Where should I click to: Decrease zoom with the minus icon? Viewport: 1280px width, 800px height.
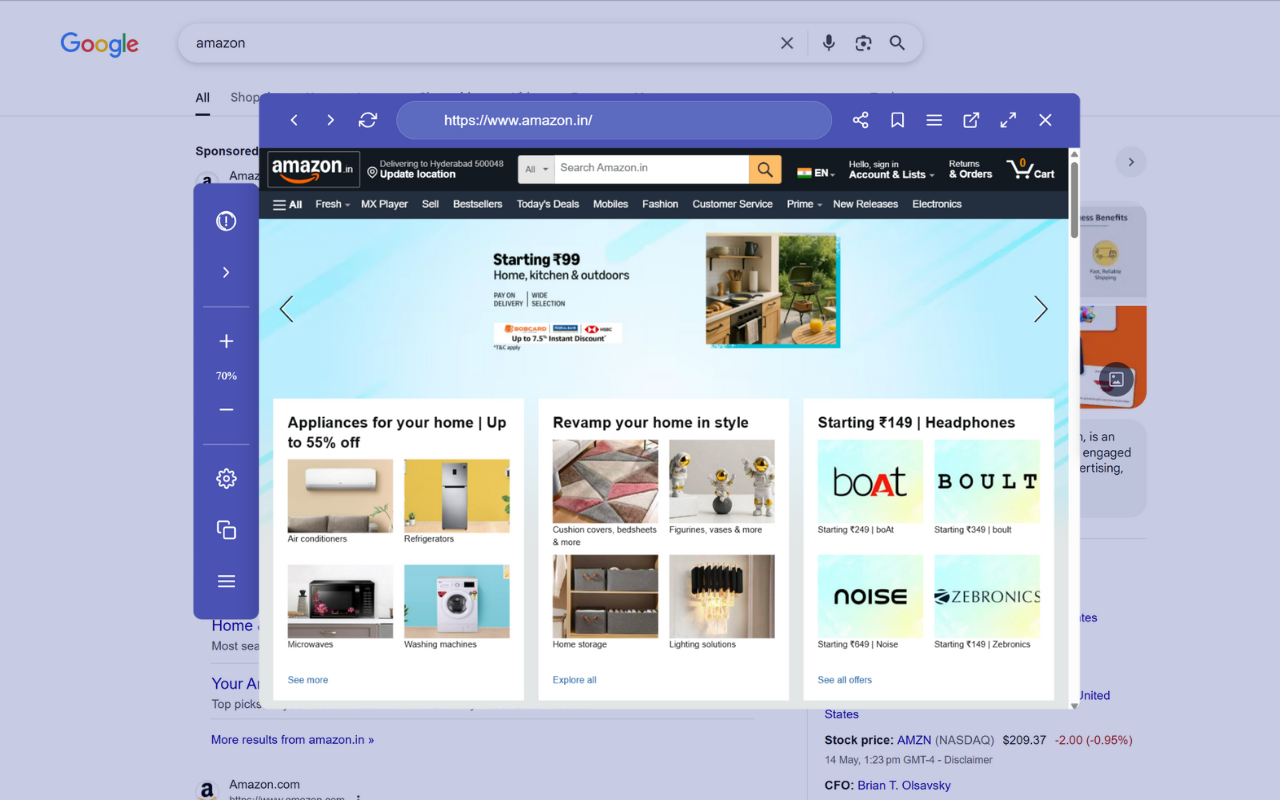point(226,410)
